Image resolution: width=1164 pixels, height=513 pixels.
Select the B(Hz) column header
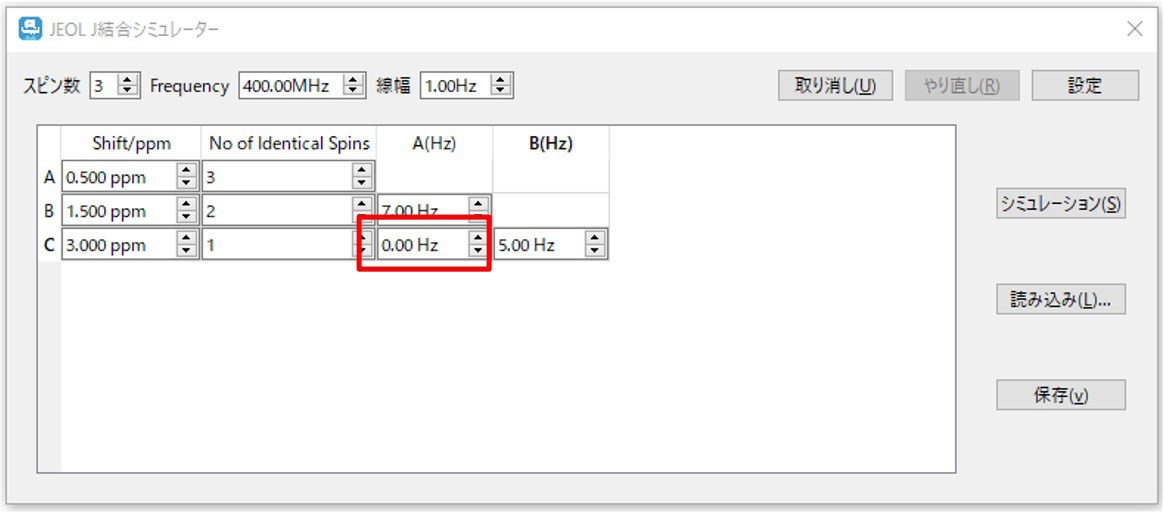550,143
